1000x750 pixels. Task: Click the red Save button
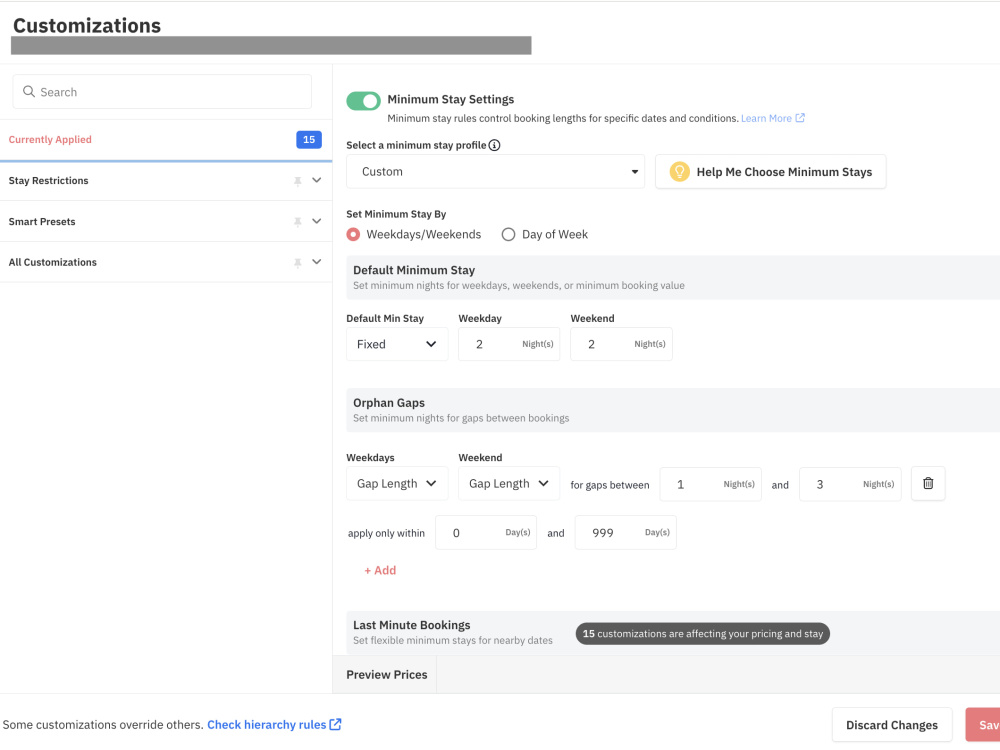point(983,725)
